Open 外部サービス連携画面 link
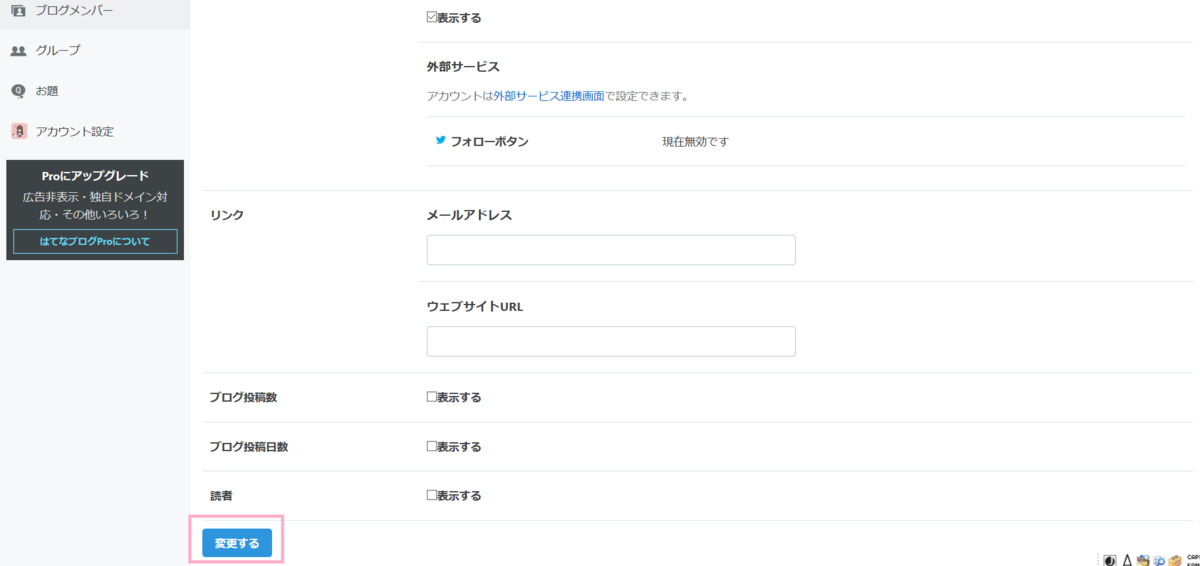The width and height of the screenshot is (1200, 566). (548, 97)
